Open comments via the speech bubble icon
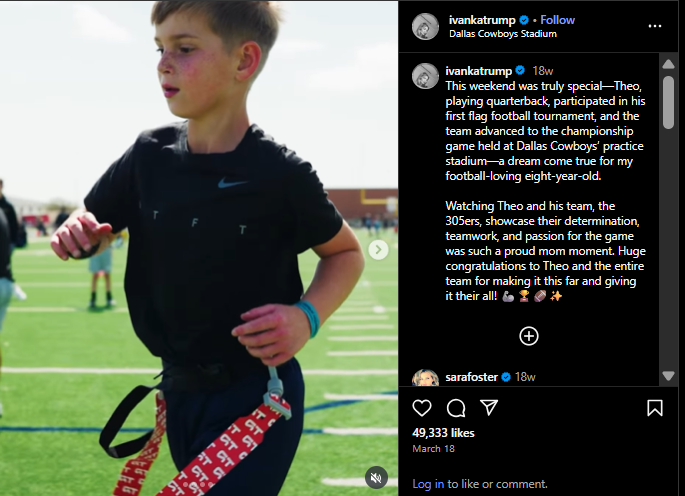 [x=456, y=408]
